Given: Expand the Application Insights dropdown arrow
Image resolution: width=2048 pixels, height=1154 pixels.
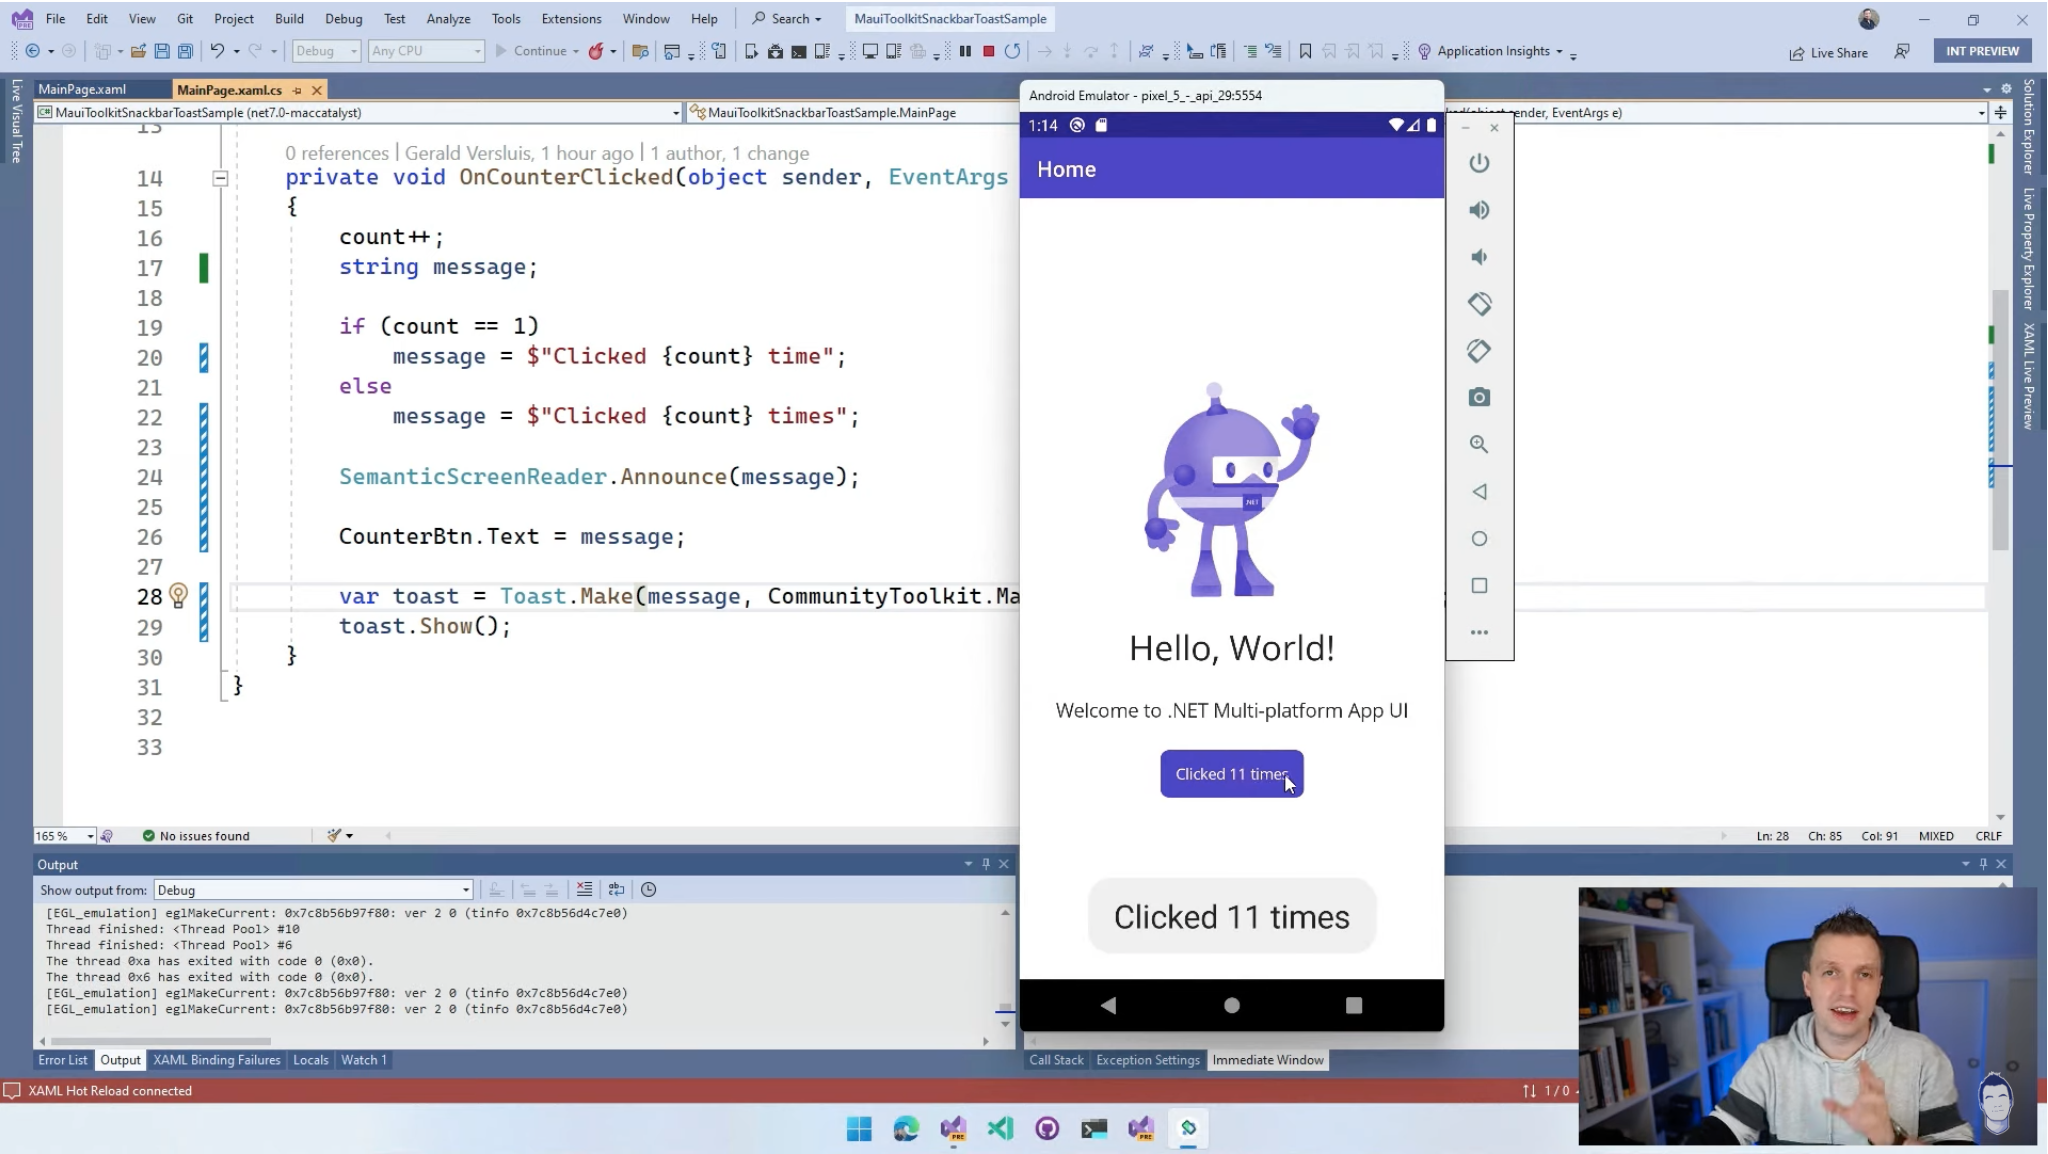Looking at the screenshot, I should click(x=1559, y=51).
